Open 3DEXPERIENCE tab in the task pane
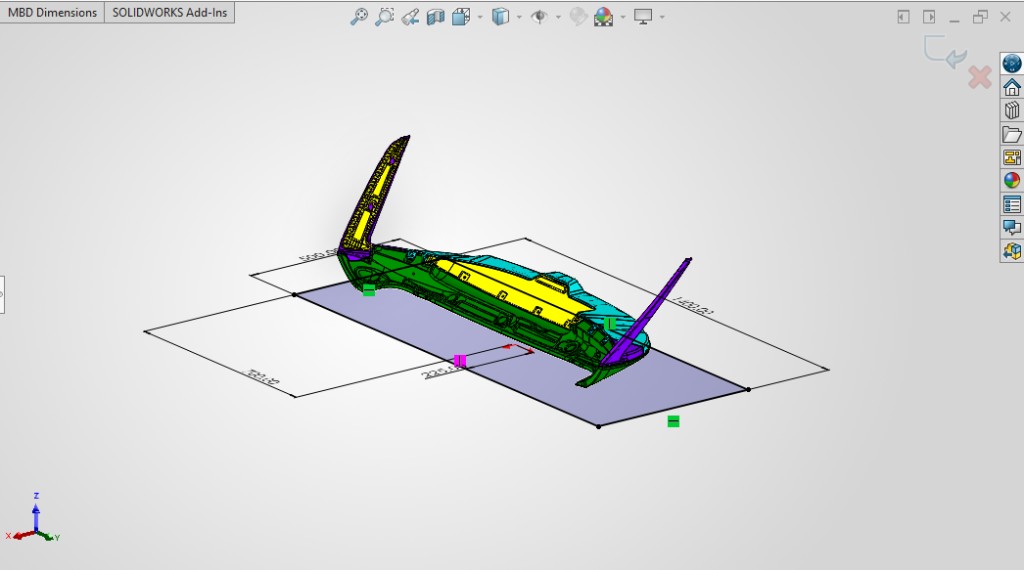 [x=1012, y=63]
